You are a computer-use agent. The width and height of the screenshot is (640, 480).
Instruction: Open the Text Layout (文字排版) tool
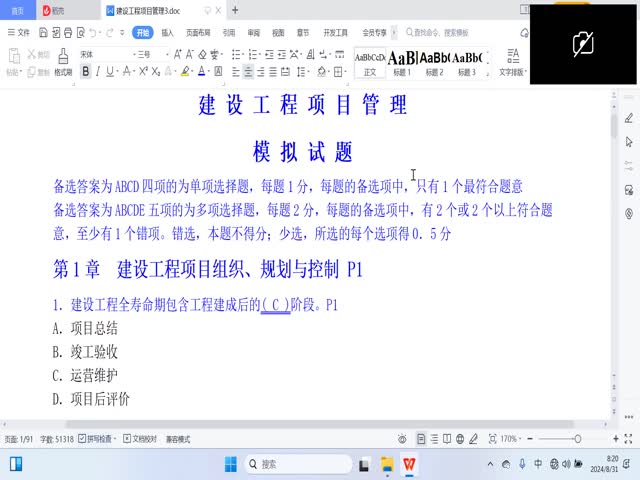click(x=513, y=62)
